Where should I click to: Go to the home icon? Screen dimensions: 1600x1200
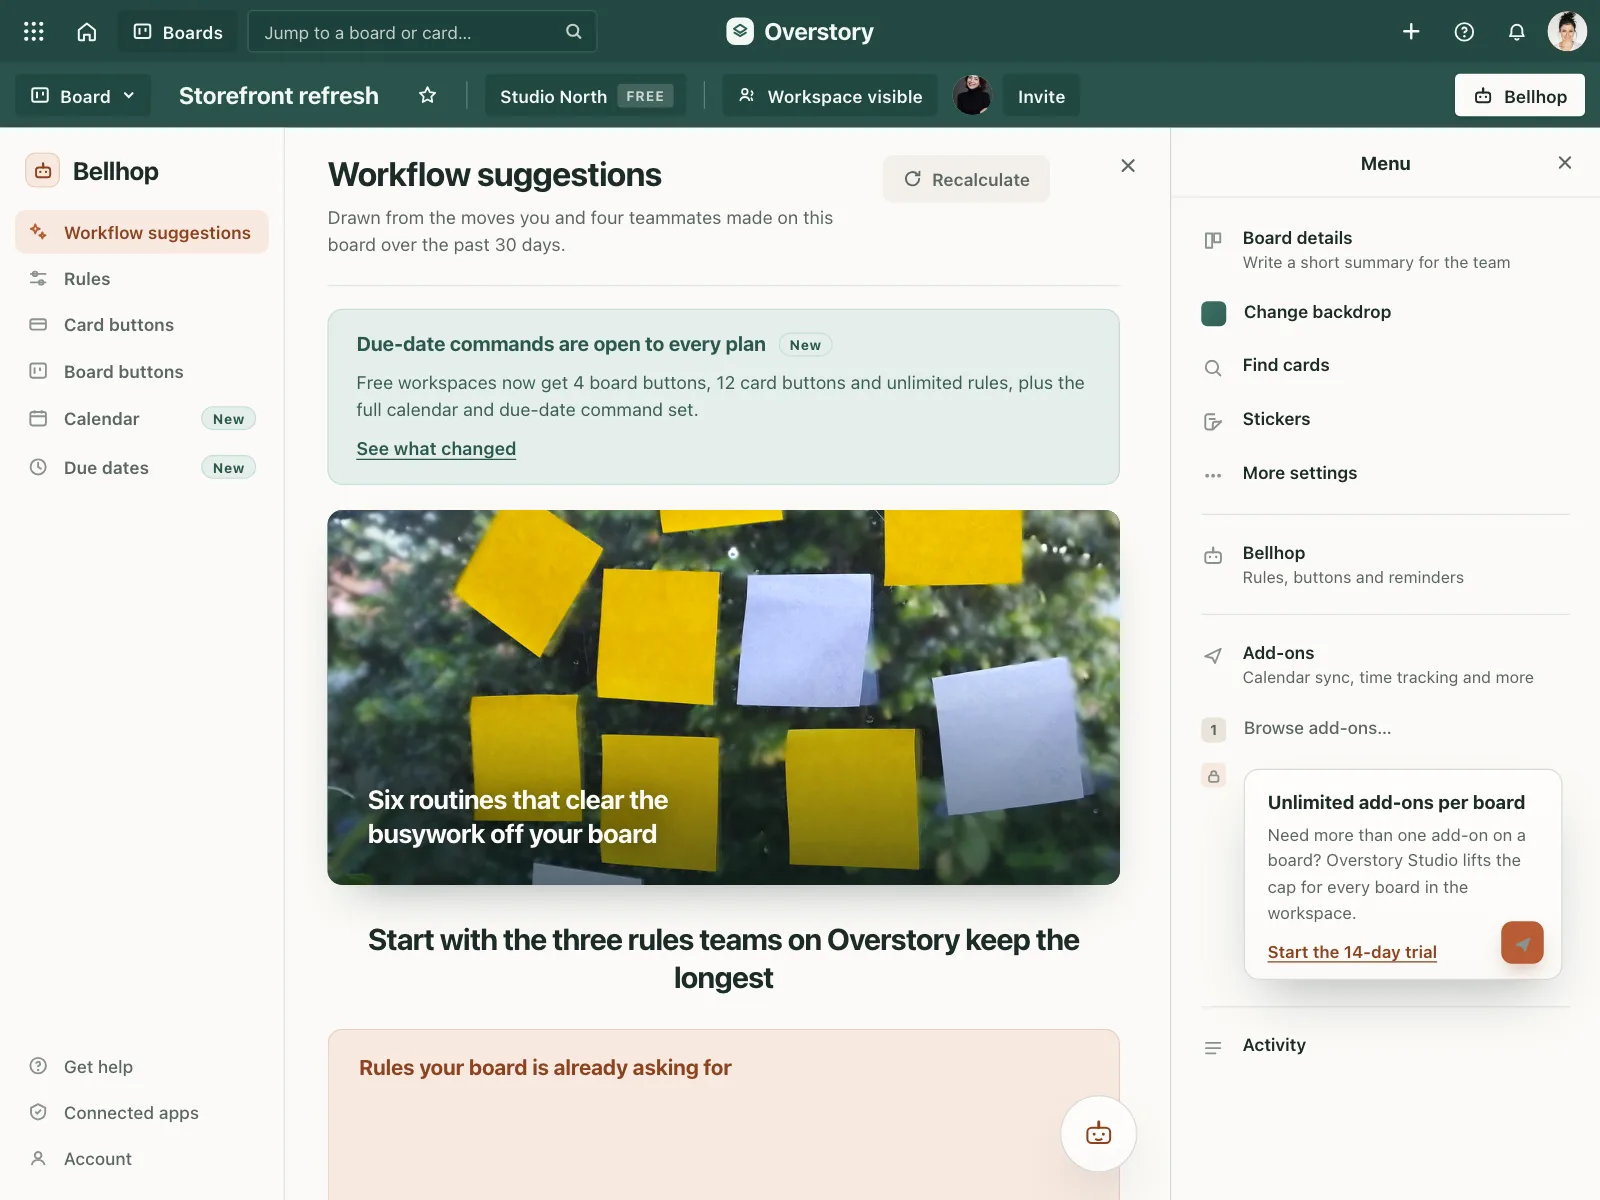pyautogui.click(x=87, y=32)
